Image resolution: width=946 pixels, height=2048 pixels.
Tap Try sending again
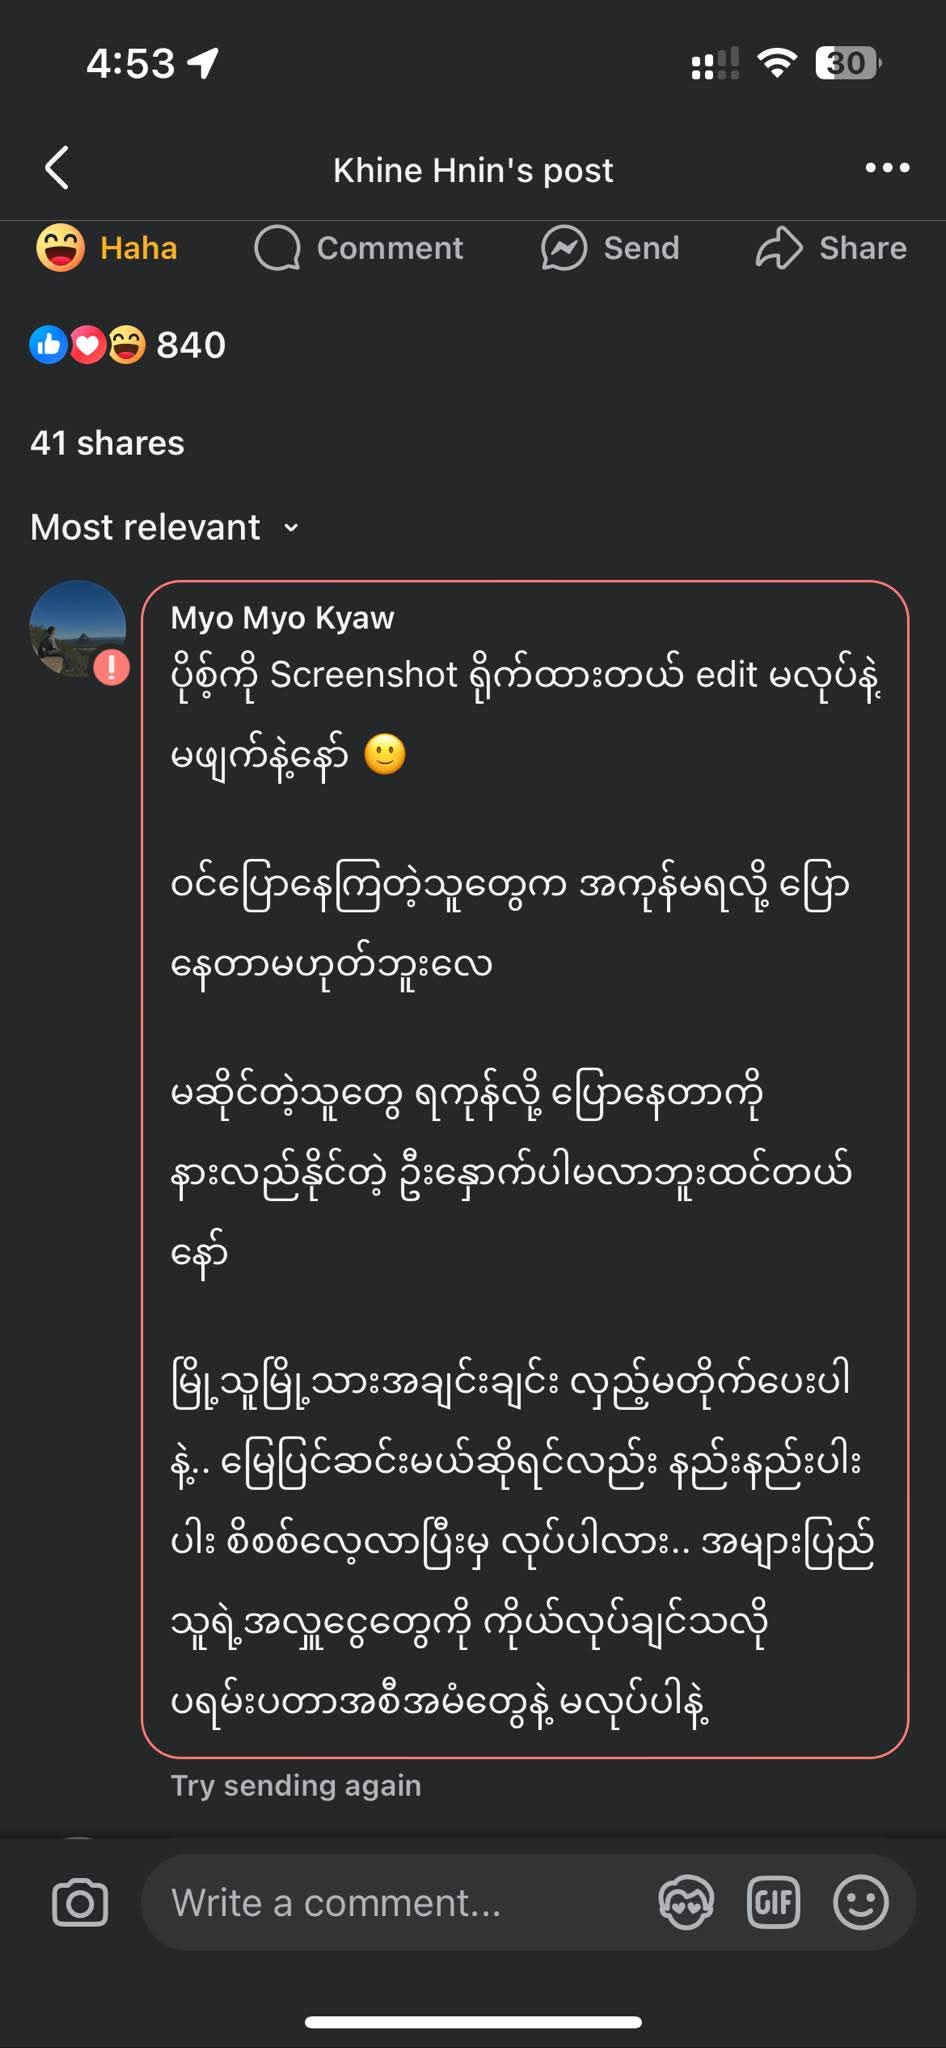[296, 1785]
